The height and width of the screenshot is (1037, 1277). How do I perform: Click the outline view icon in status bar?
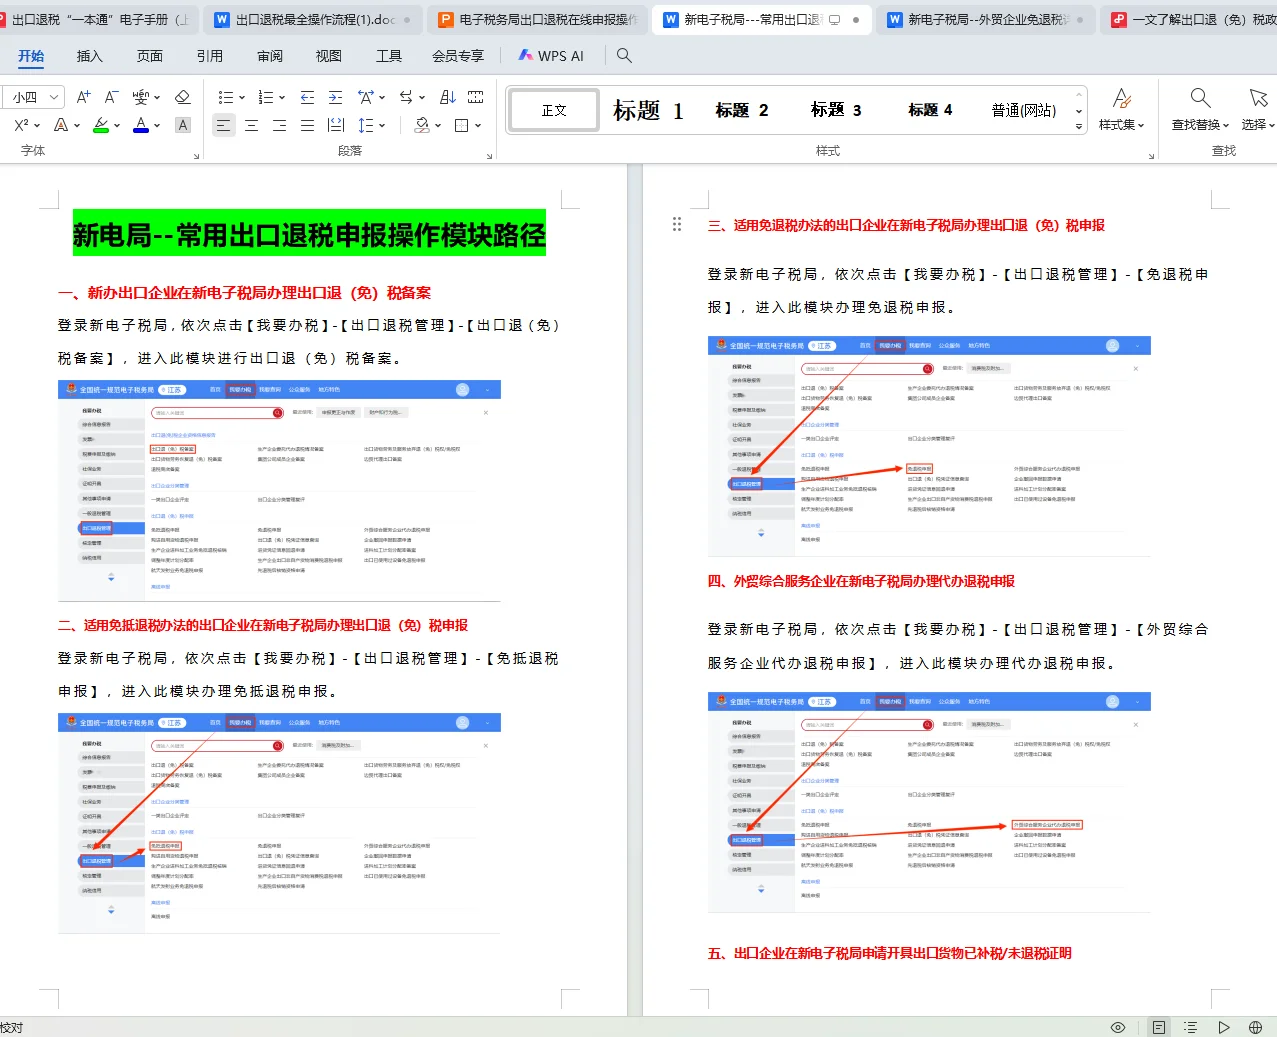click(1191, 1027)
